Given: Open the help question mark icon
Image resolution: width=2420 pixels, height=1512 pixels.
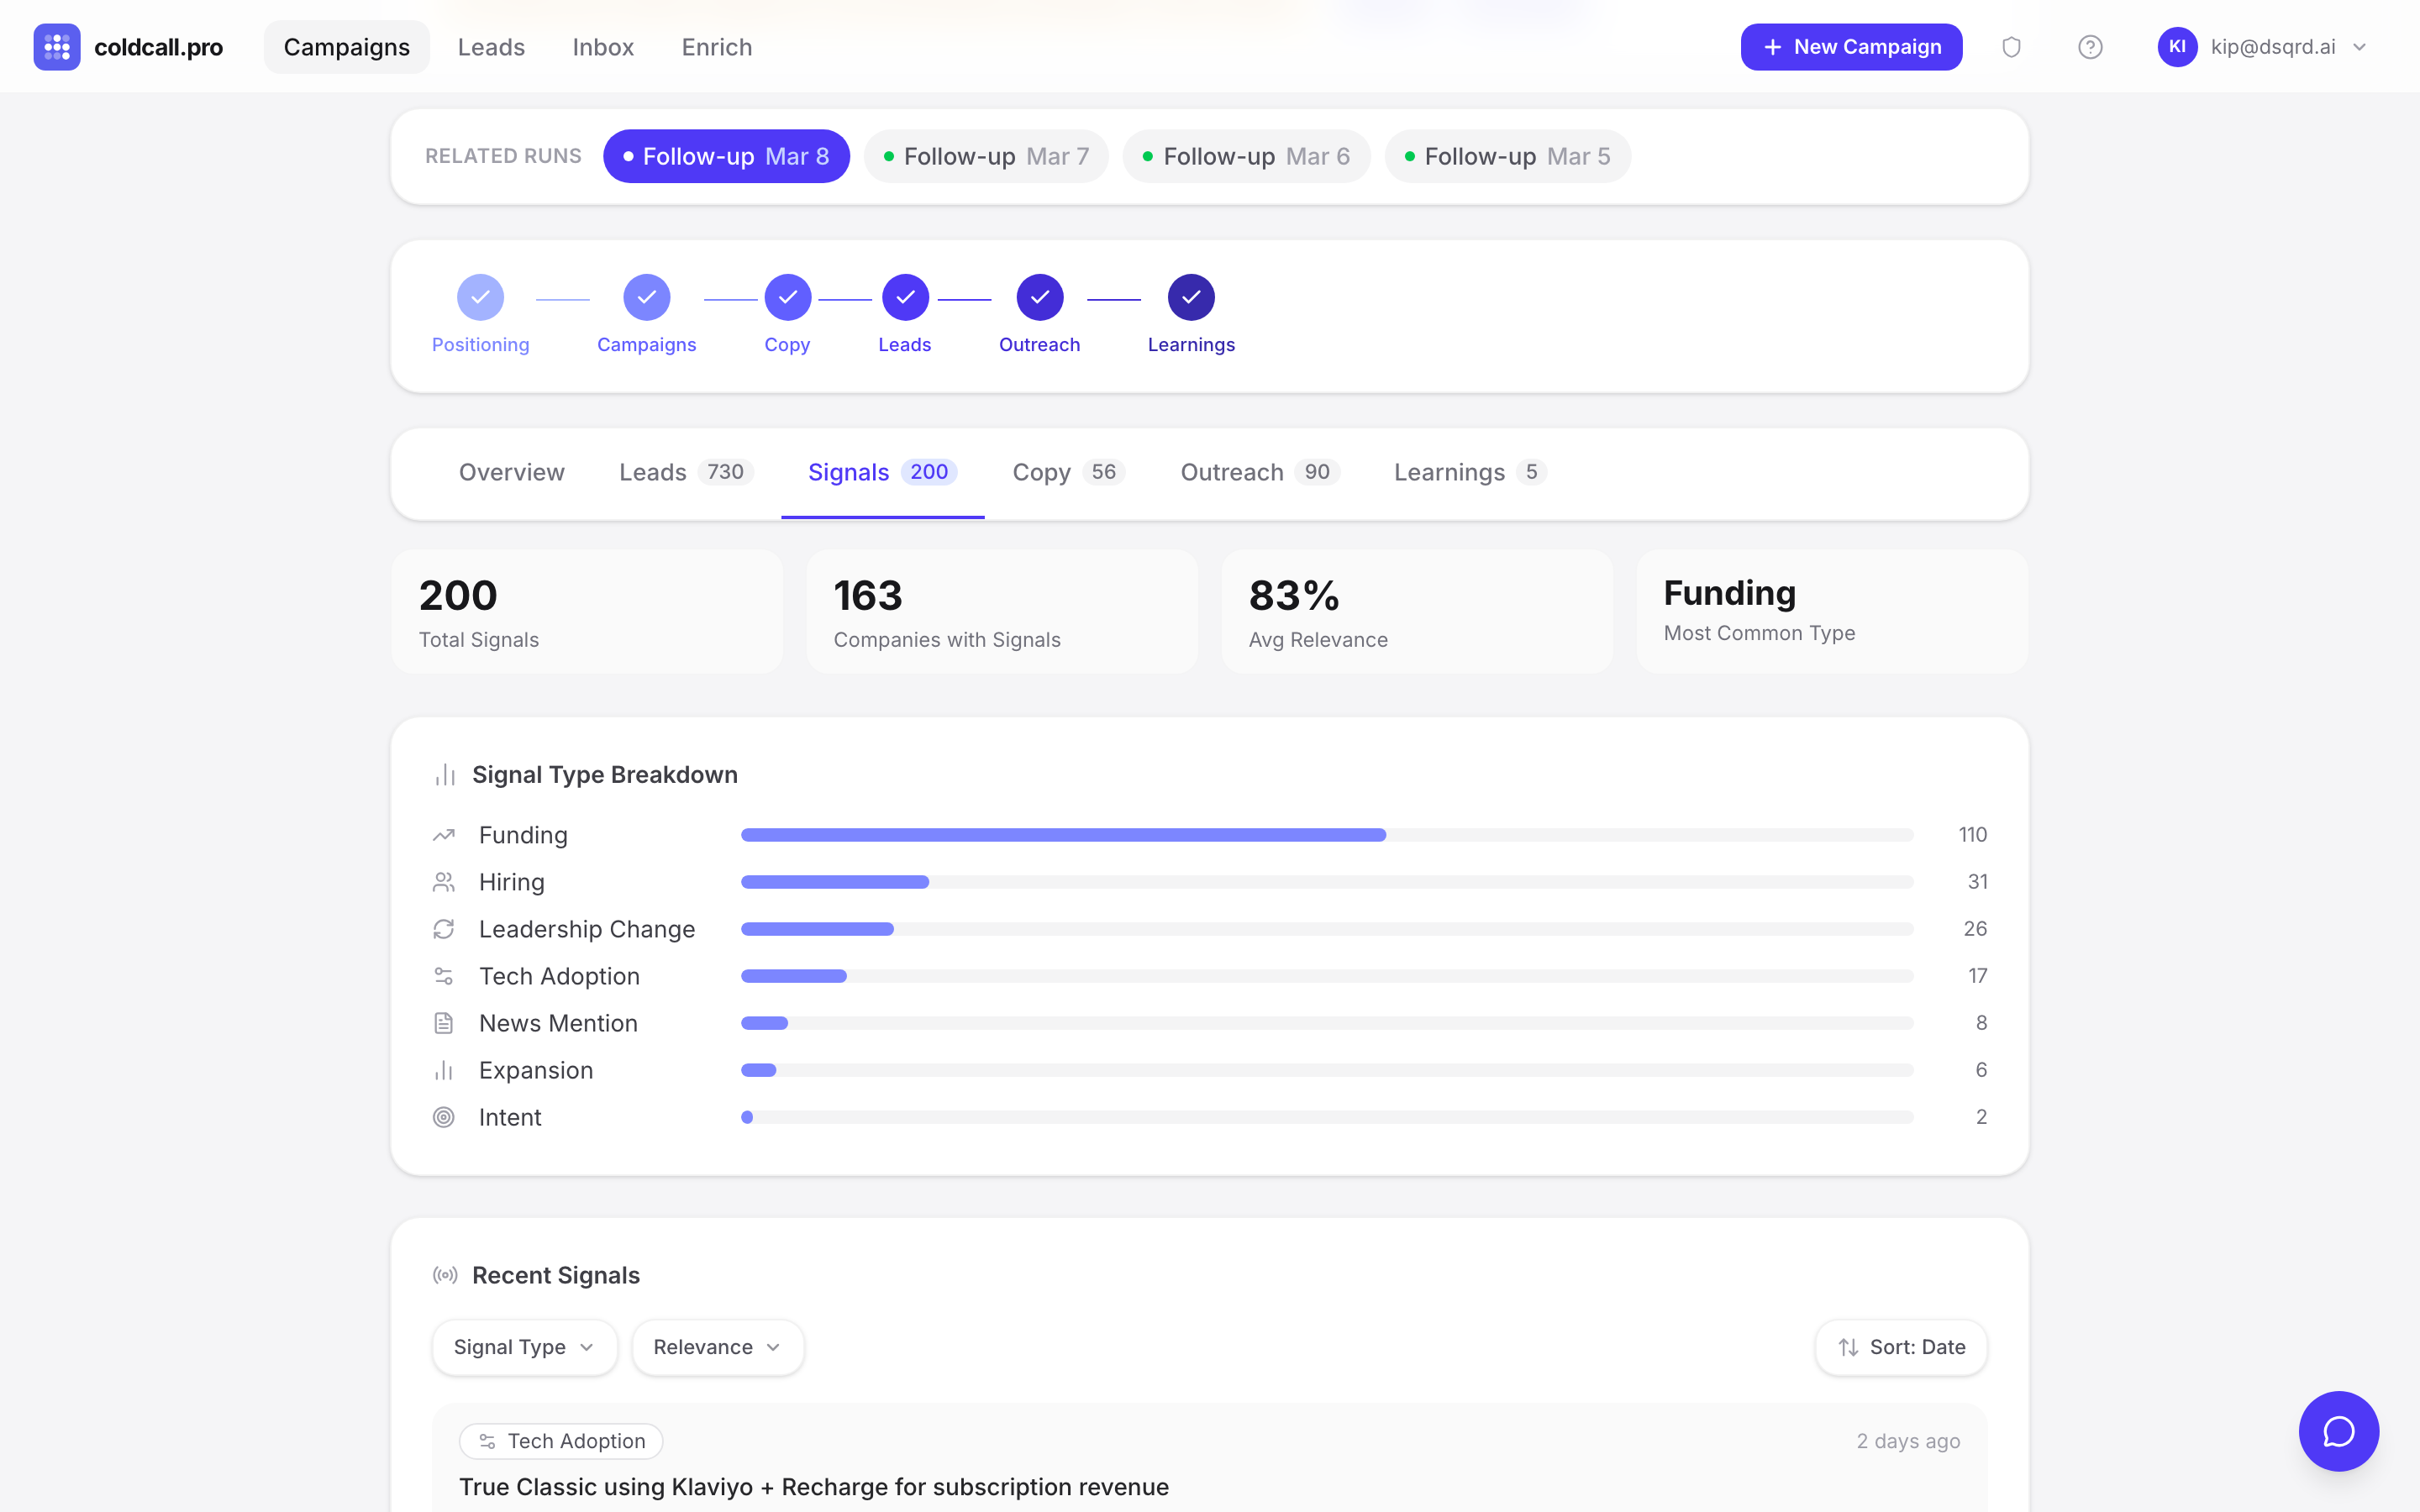Looking at the screenshot, I should click(2089, 47).
